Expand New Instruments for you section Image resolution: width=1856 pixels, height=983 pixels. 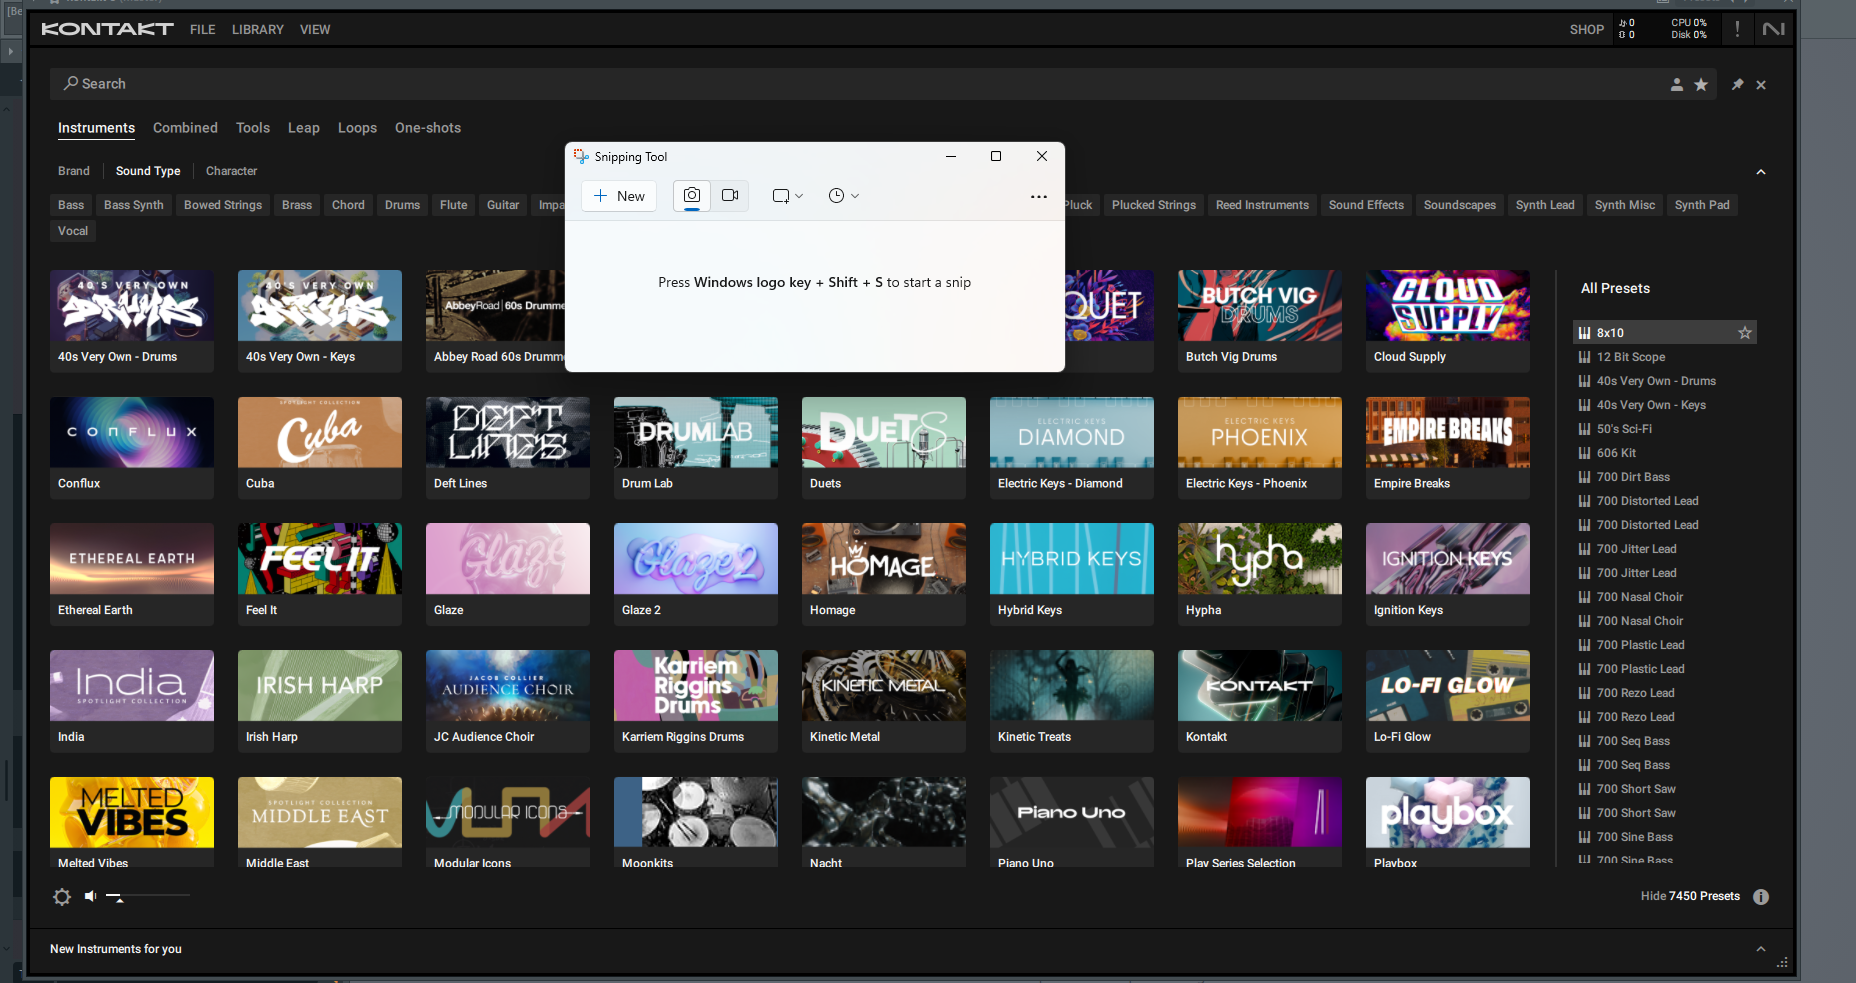click(x=1761, y=949)
